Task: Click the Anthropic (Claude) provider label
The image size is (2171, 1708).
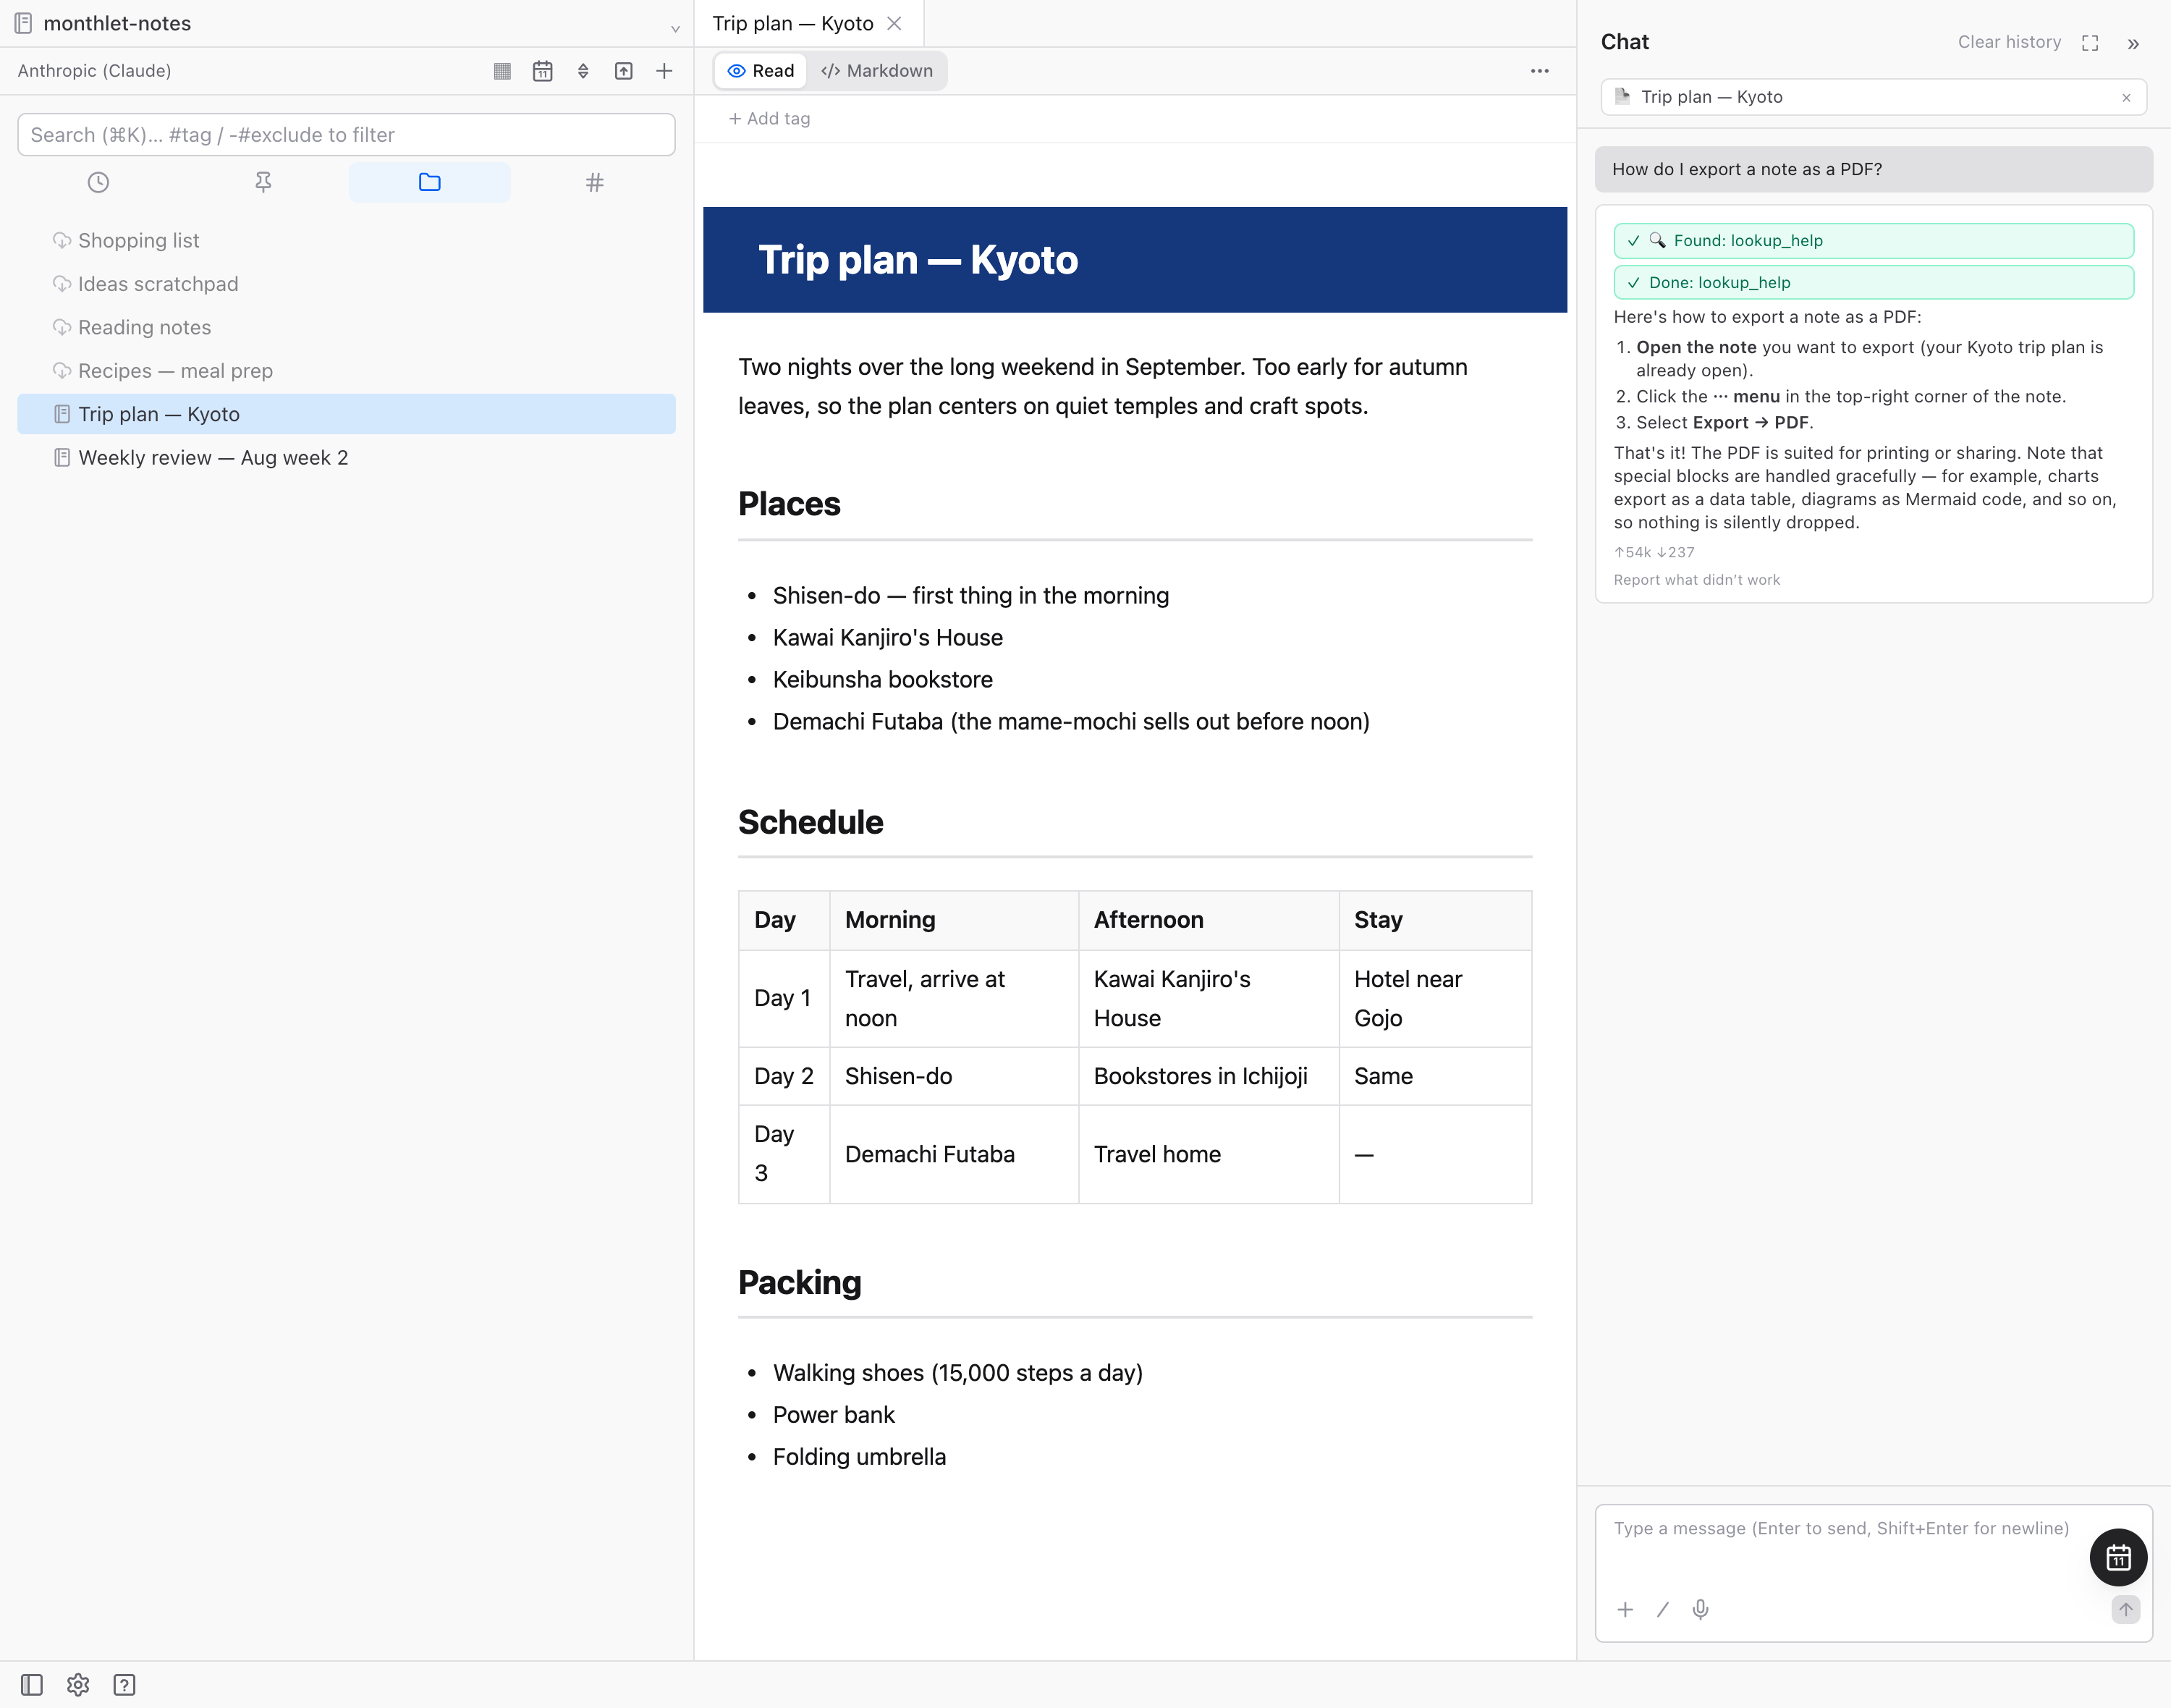Action: tap(95, 71)
